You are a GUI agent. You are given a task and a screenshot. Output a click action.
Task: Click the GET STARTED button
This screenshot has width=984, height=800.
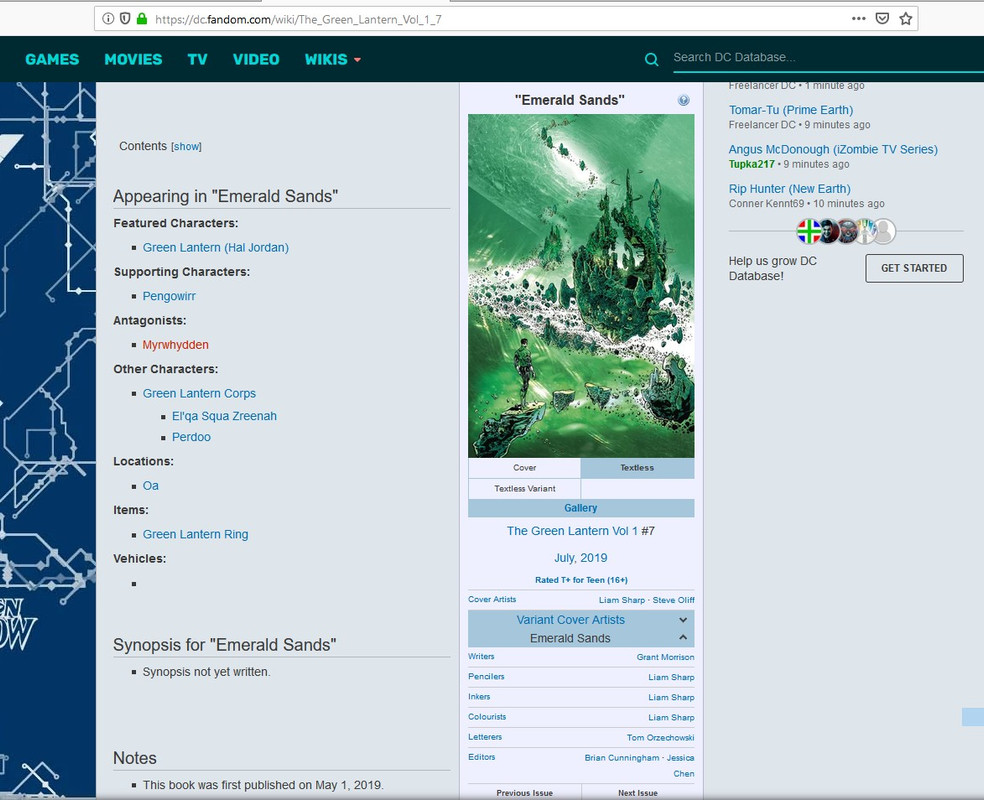click(914, 268)
